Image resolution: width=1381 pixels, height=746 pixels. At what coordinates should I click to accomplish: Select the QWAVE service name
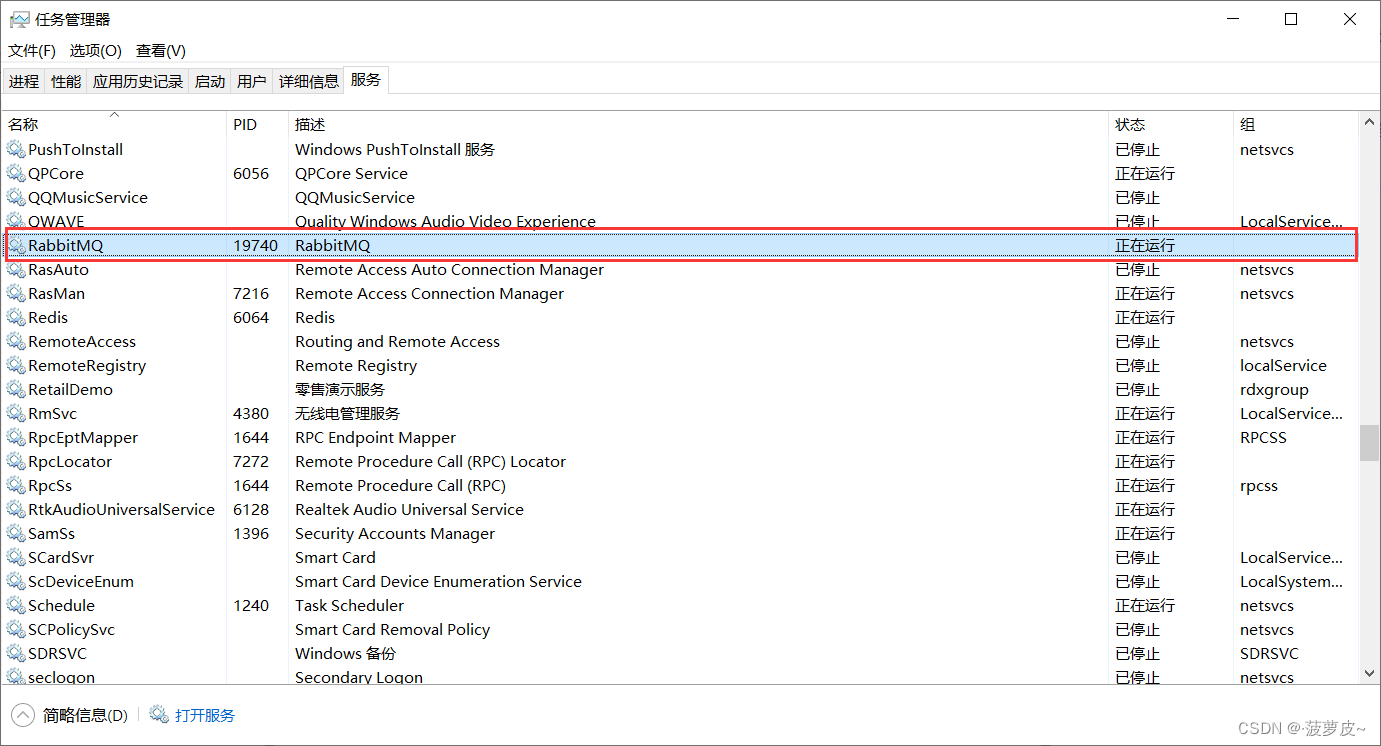click(x=56, y=222)
